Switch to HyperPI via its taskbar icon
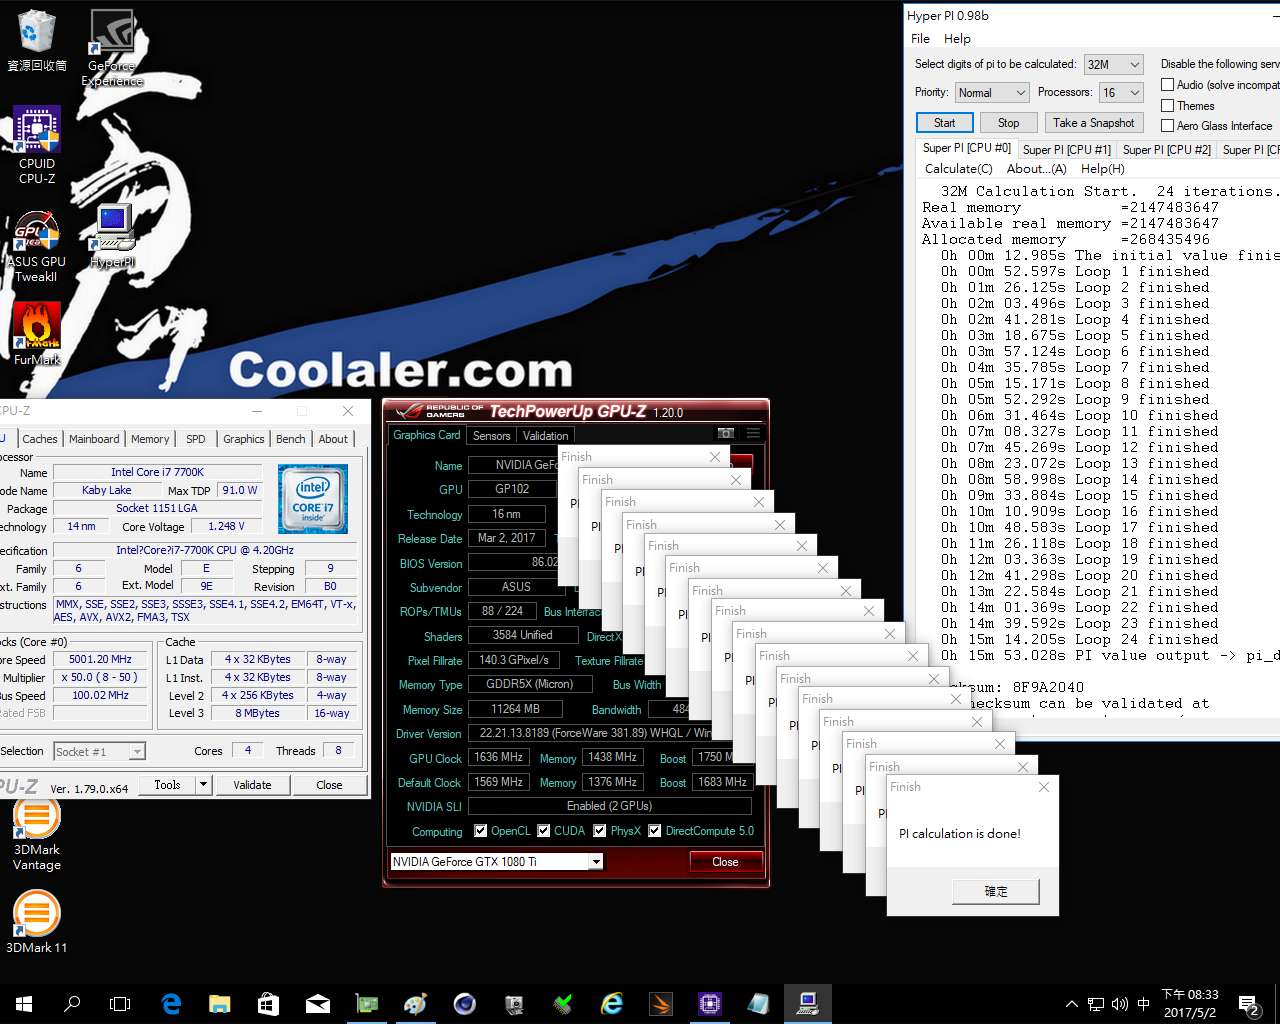 [808, 1004]
